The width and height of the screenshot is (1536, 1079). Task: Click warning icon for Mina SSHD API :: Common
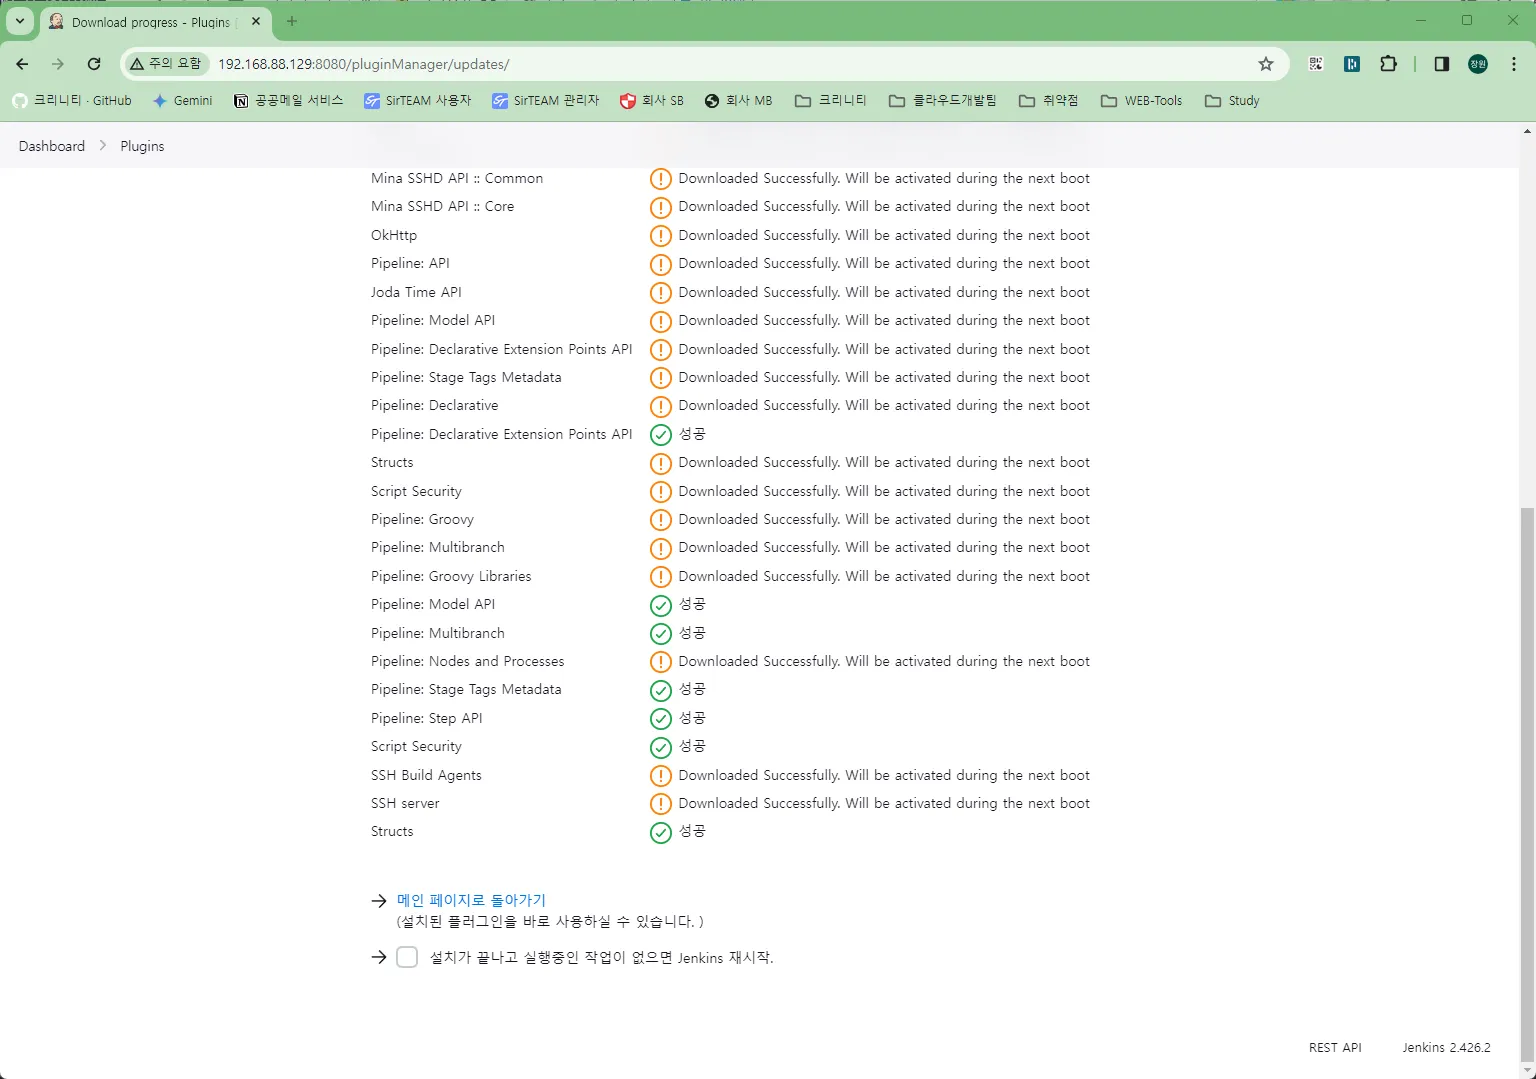660,179
